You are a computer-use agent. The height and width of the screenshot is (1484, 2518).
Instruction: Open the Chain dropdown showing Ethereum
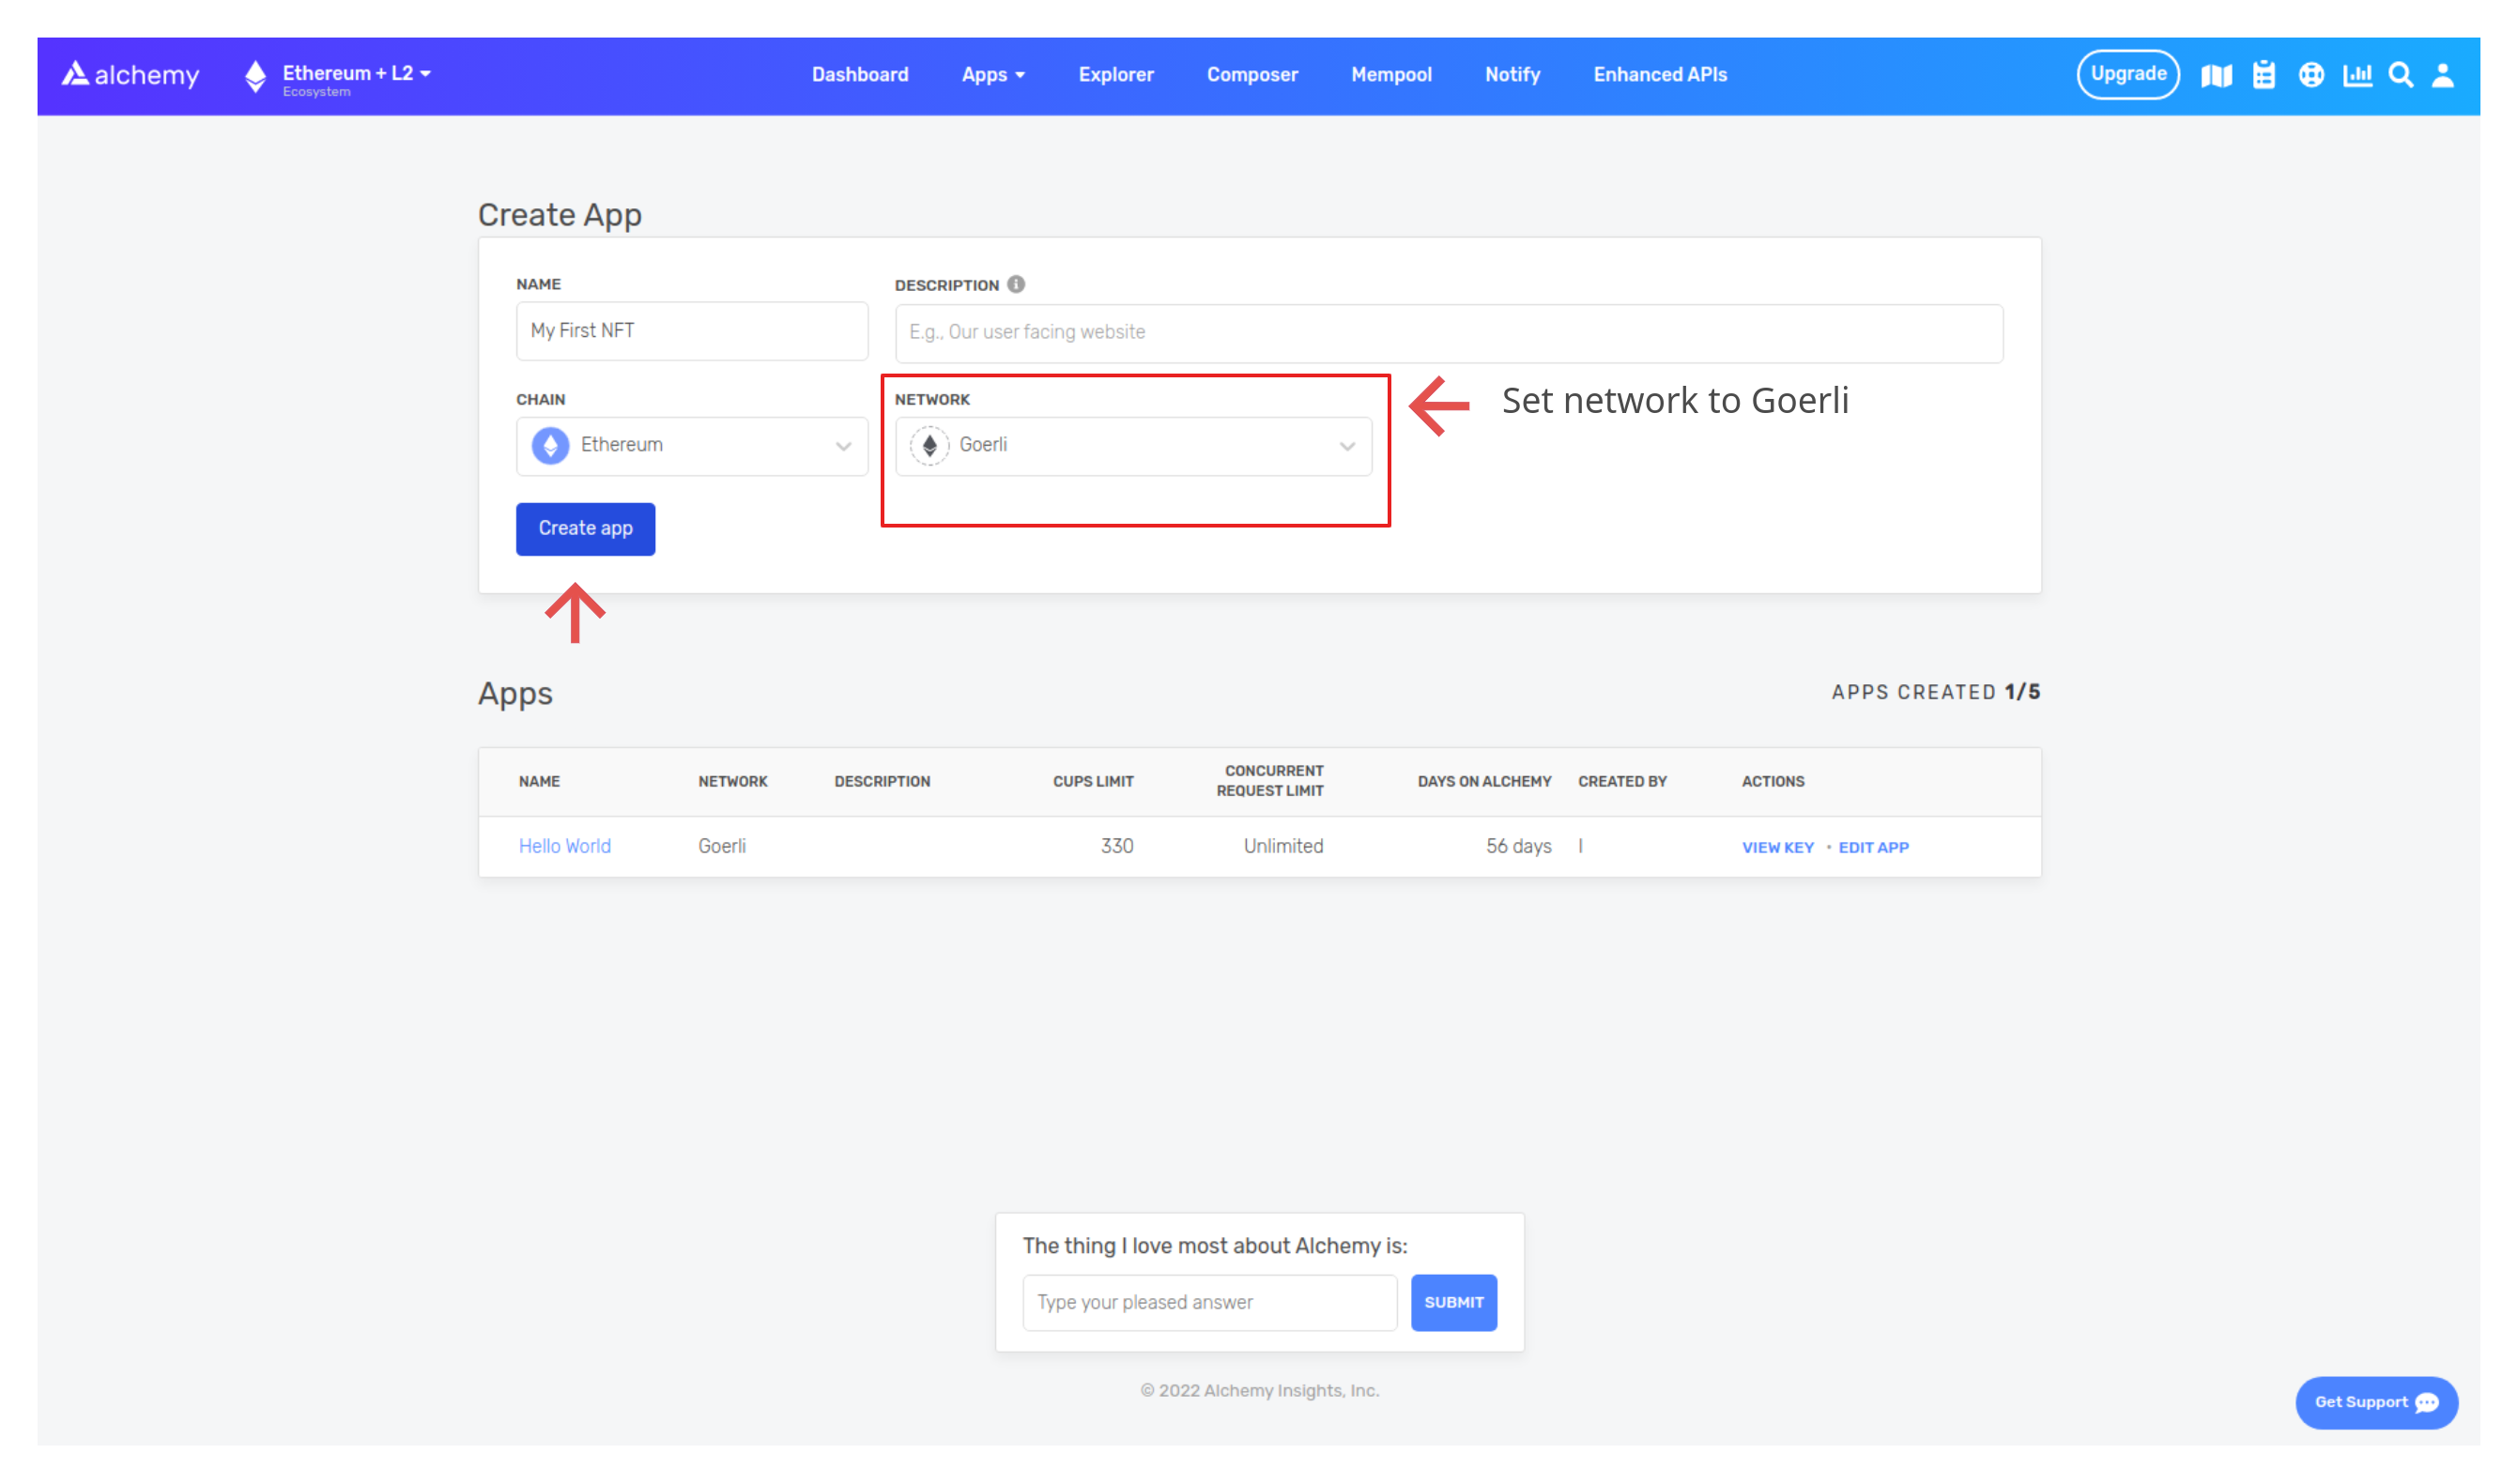[692, 446]
